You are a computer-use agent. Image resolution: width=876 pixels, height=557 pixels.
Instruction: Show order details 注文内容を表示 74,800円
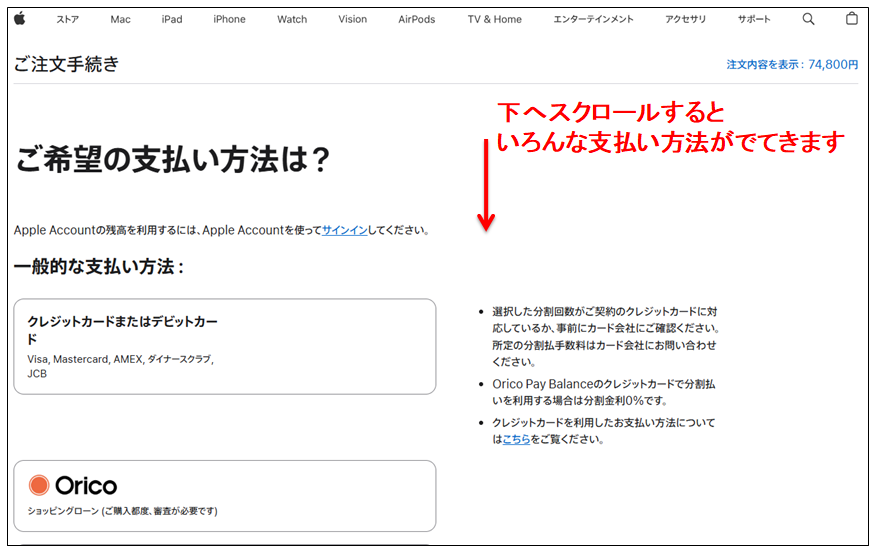[x=792, y=64]
